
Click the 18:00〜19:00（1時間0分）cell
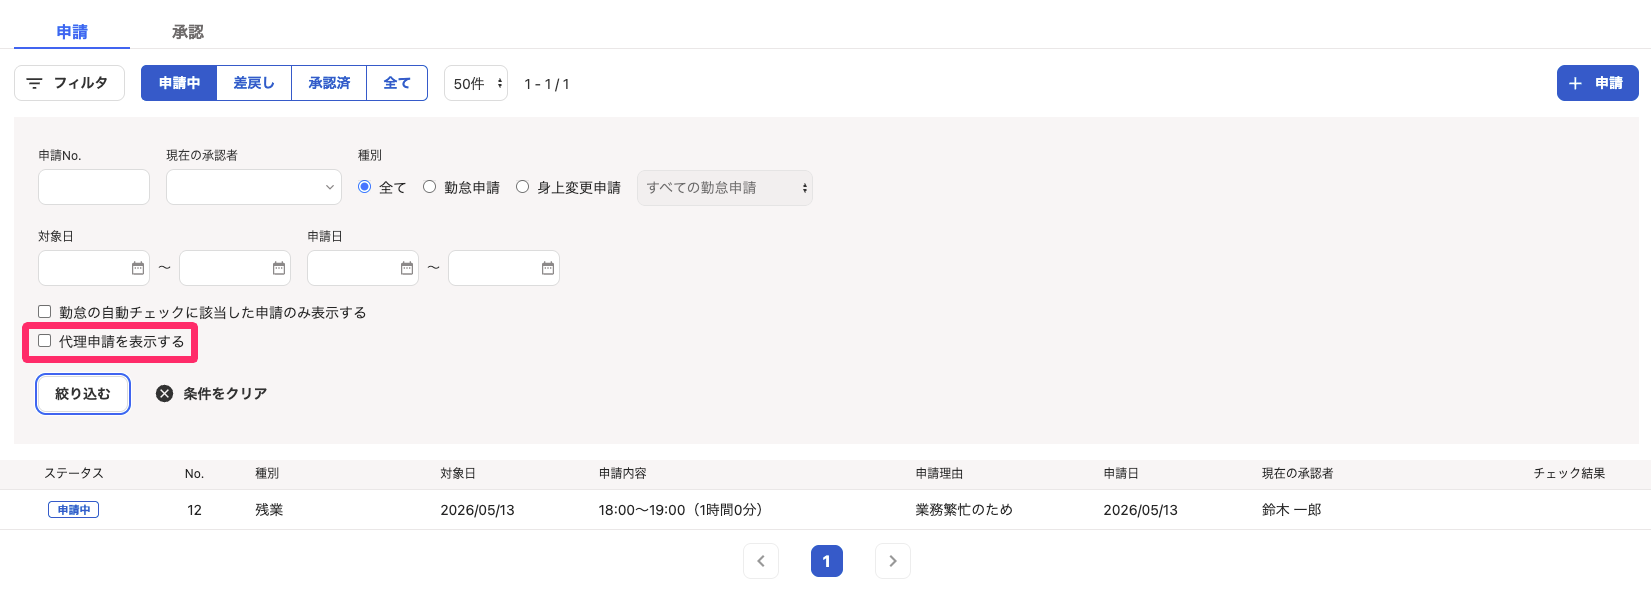pyautogui.click(x=684, y=510)
